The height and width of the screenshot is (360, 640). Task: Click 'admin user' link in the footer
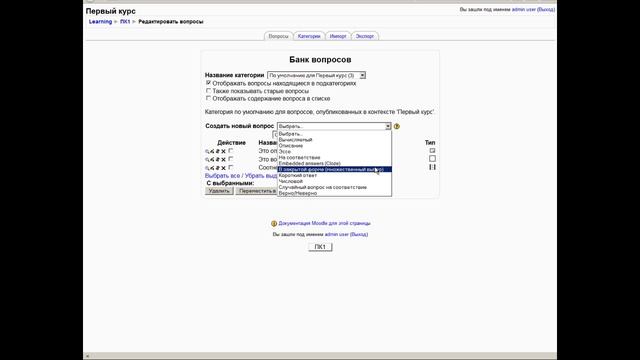tap(337, 235)
